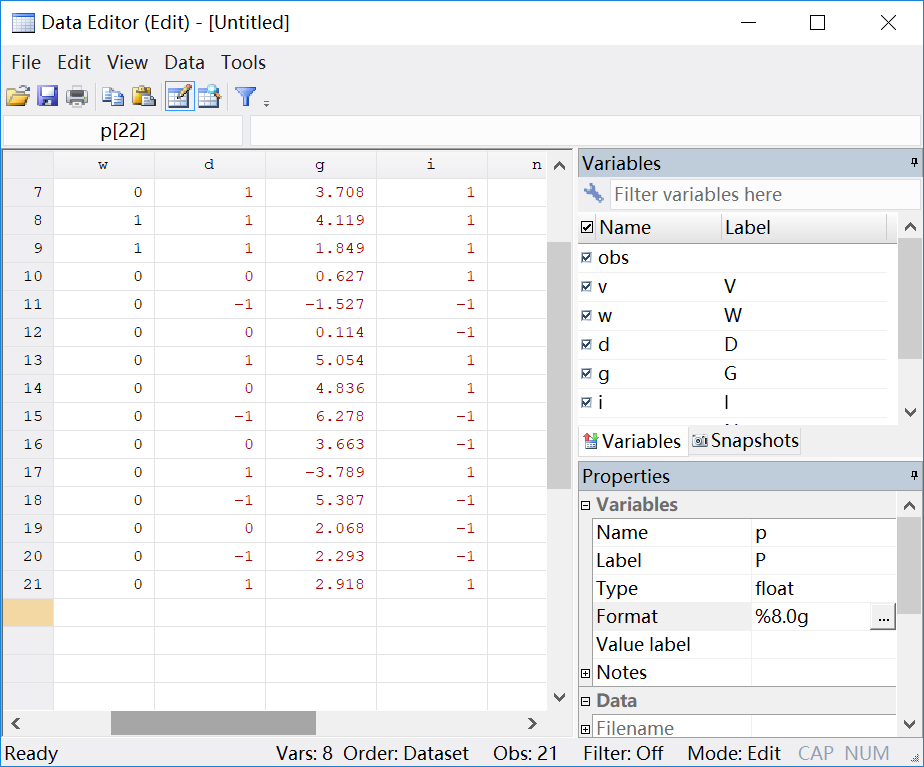
Task: Click the data grid horizontal scrollbar thumb
Action: pyautogui.click(x=213, y=723)
